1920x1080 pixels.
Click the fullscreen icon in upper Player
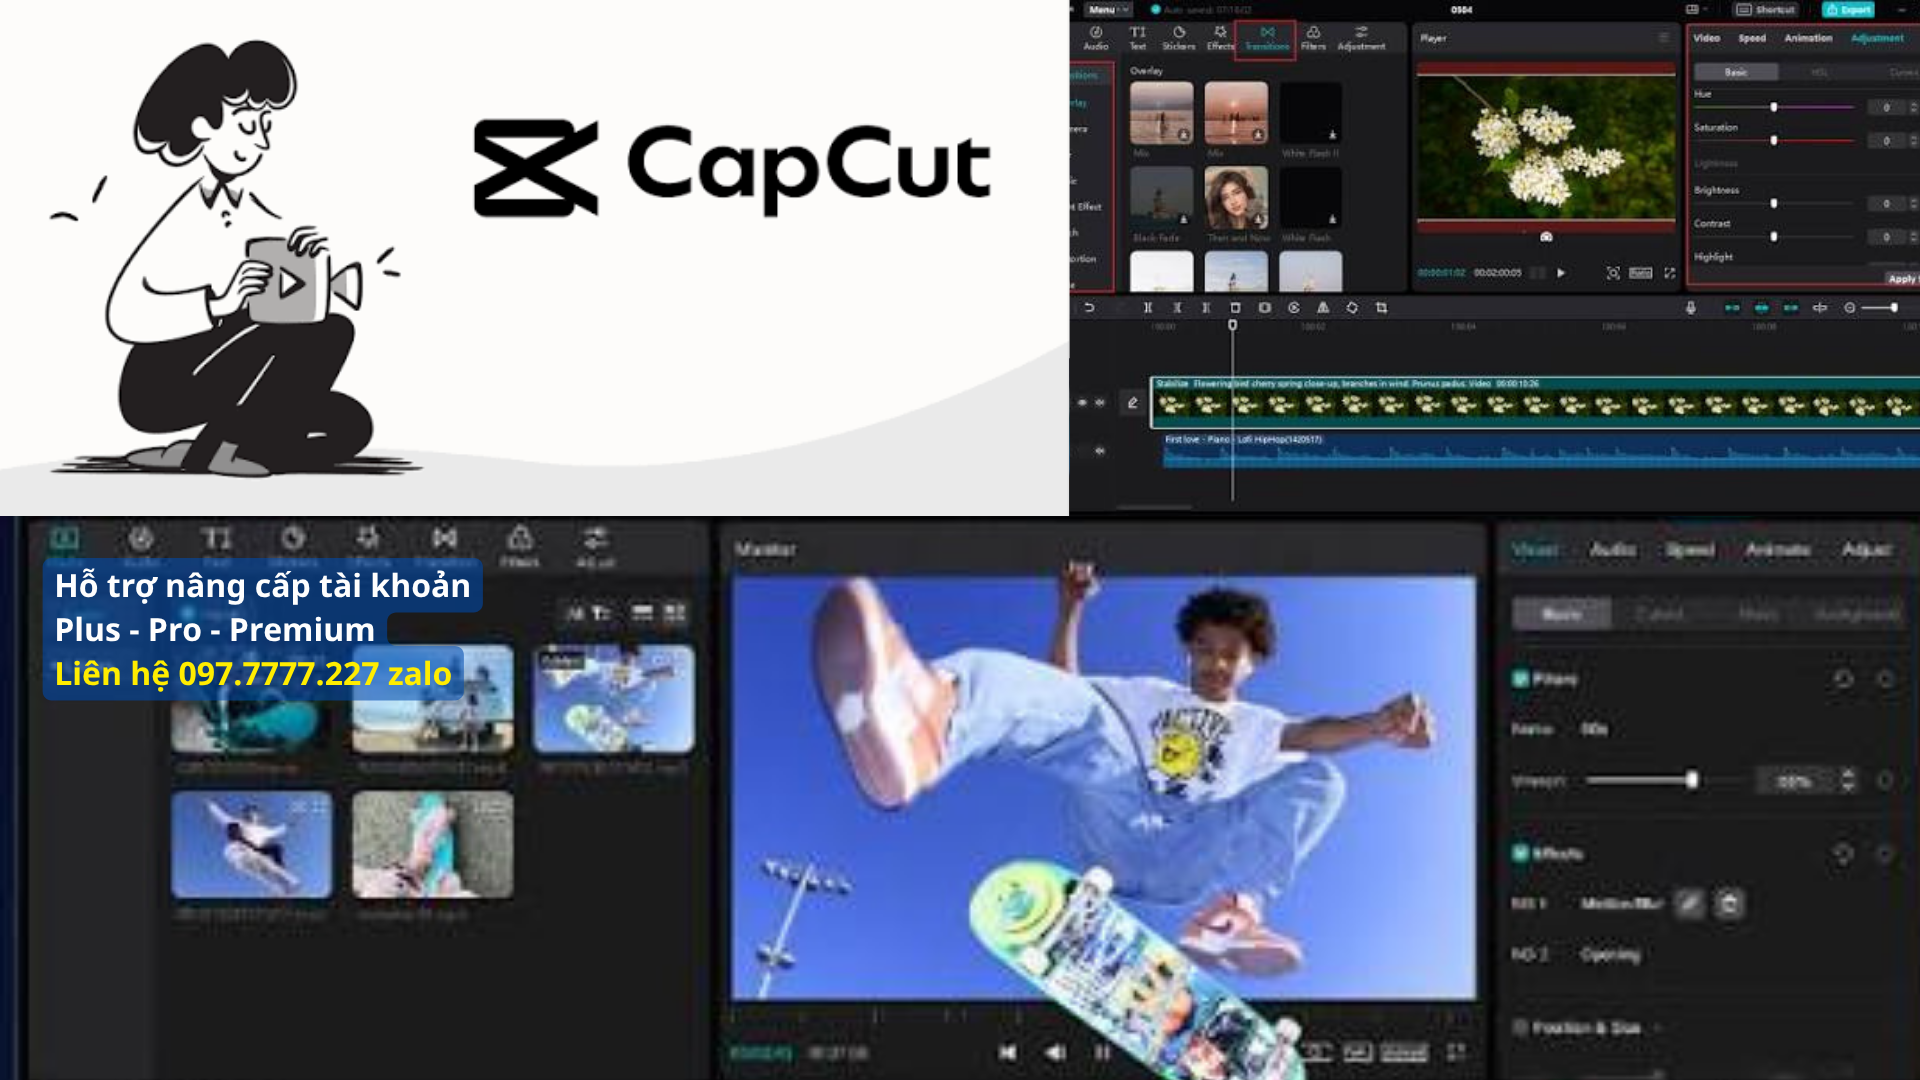pyautogui.click(x=1669, y=273)
